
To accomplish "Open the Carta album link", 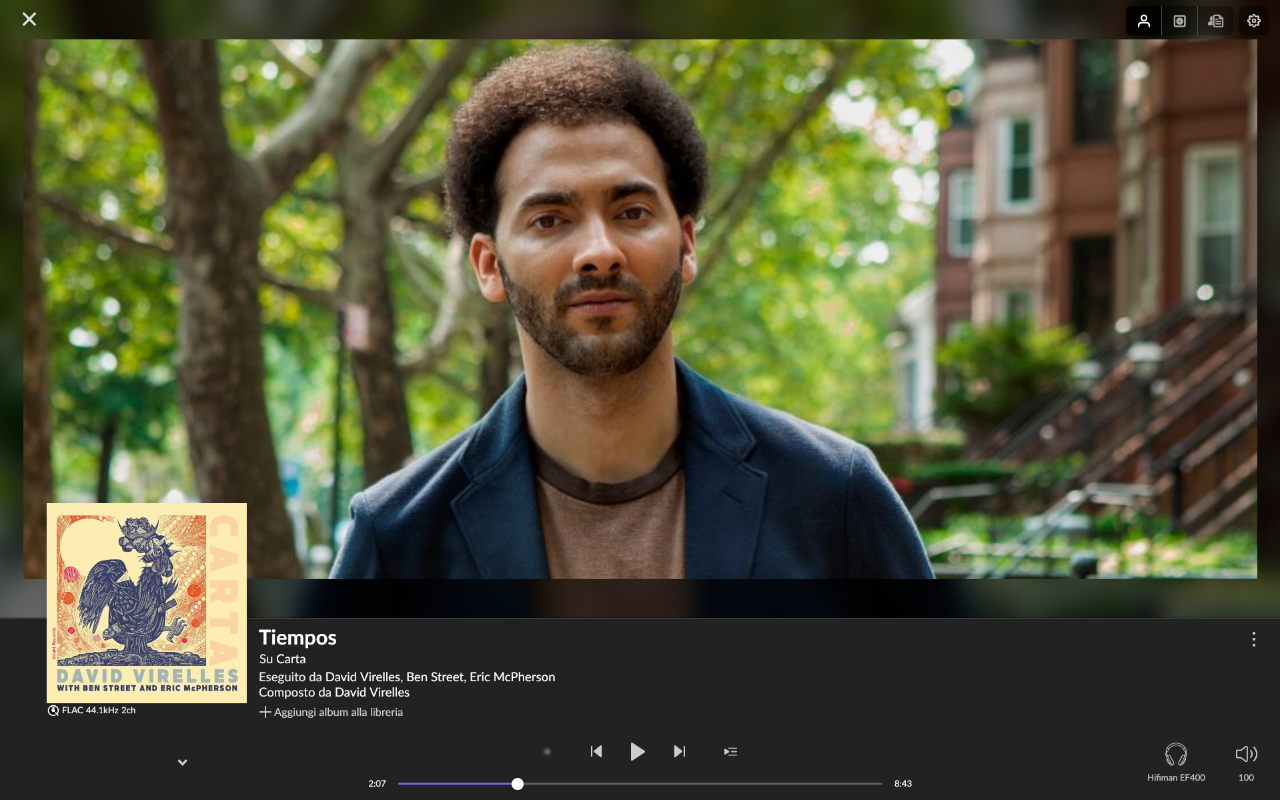I will 291,659.
